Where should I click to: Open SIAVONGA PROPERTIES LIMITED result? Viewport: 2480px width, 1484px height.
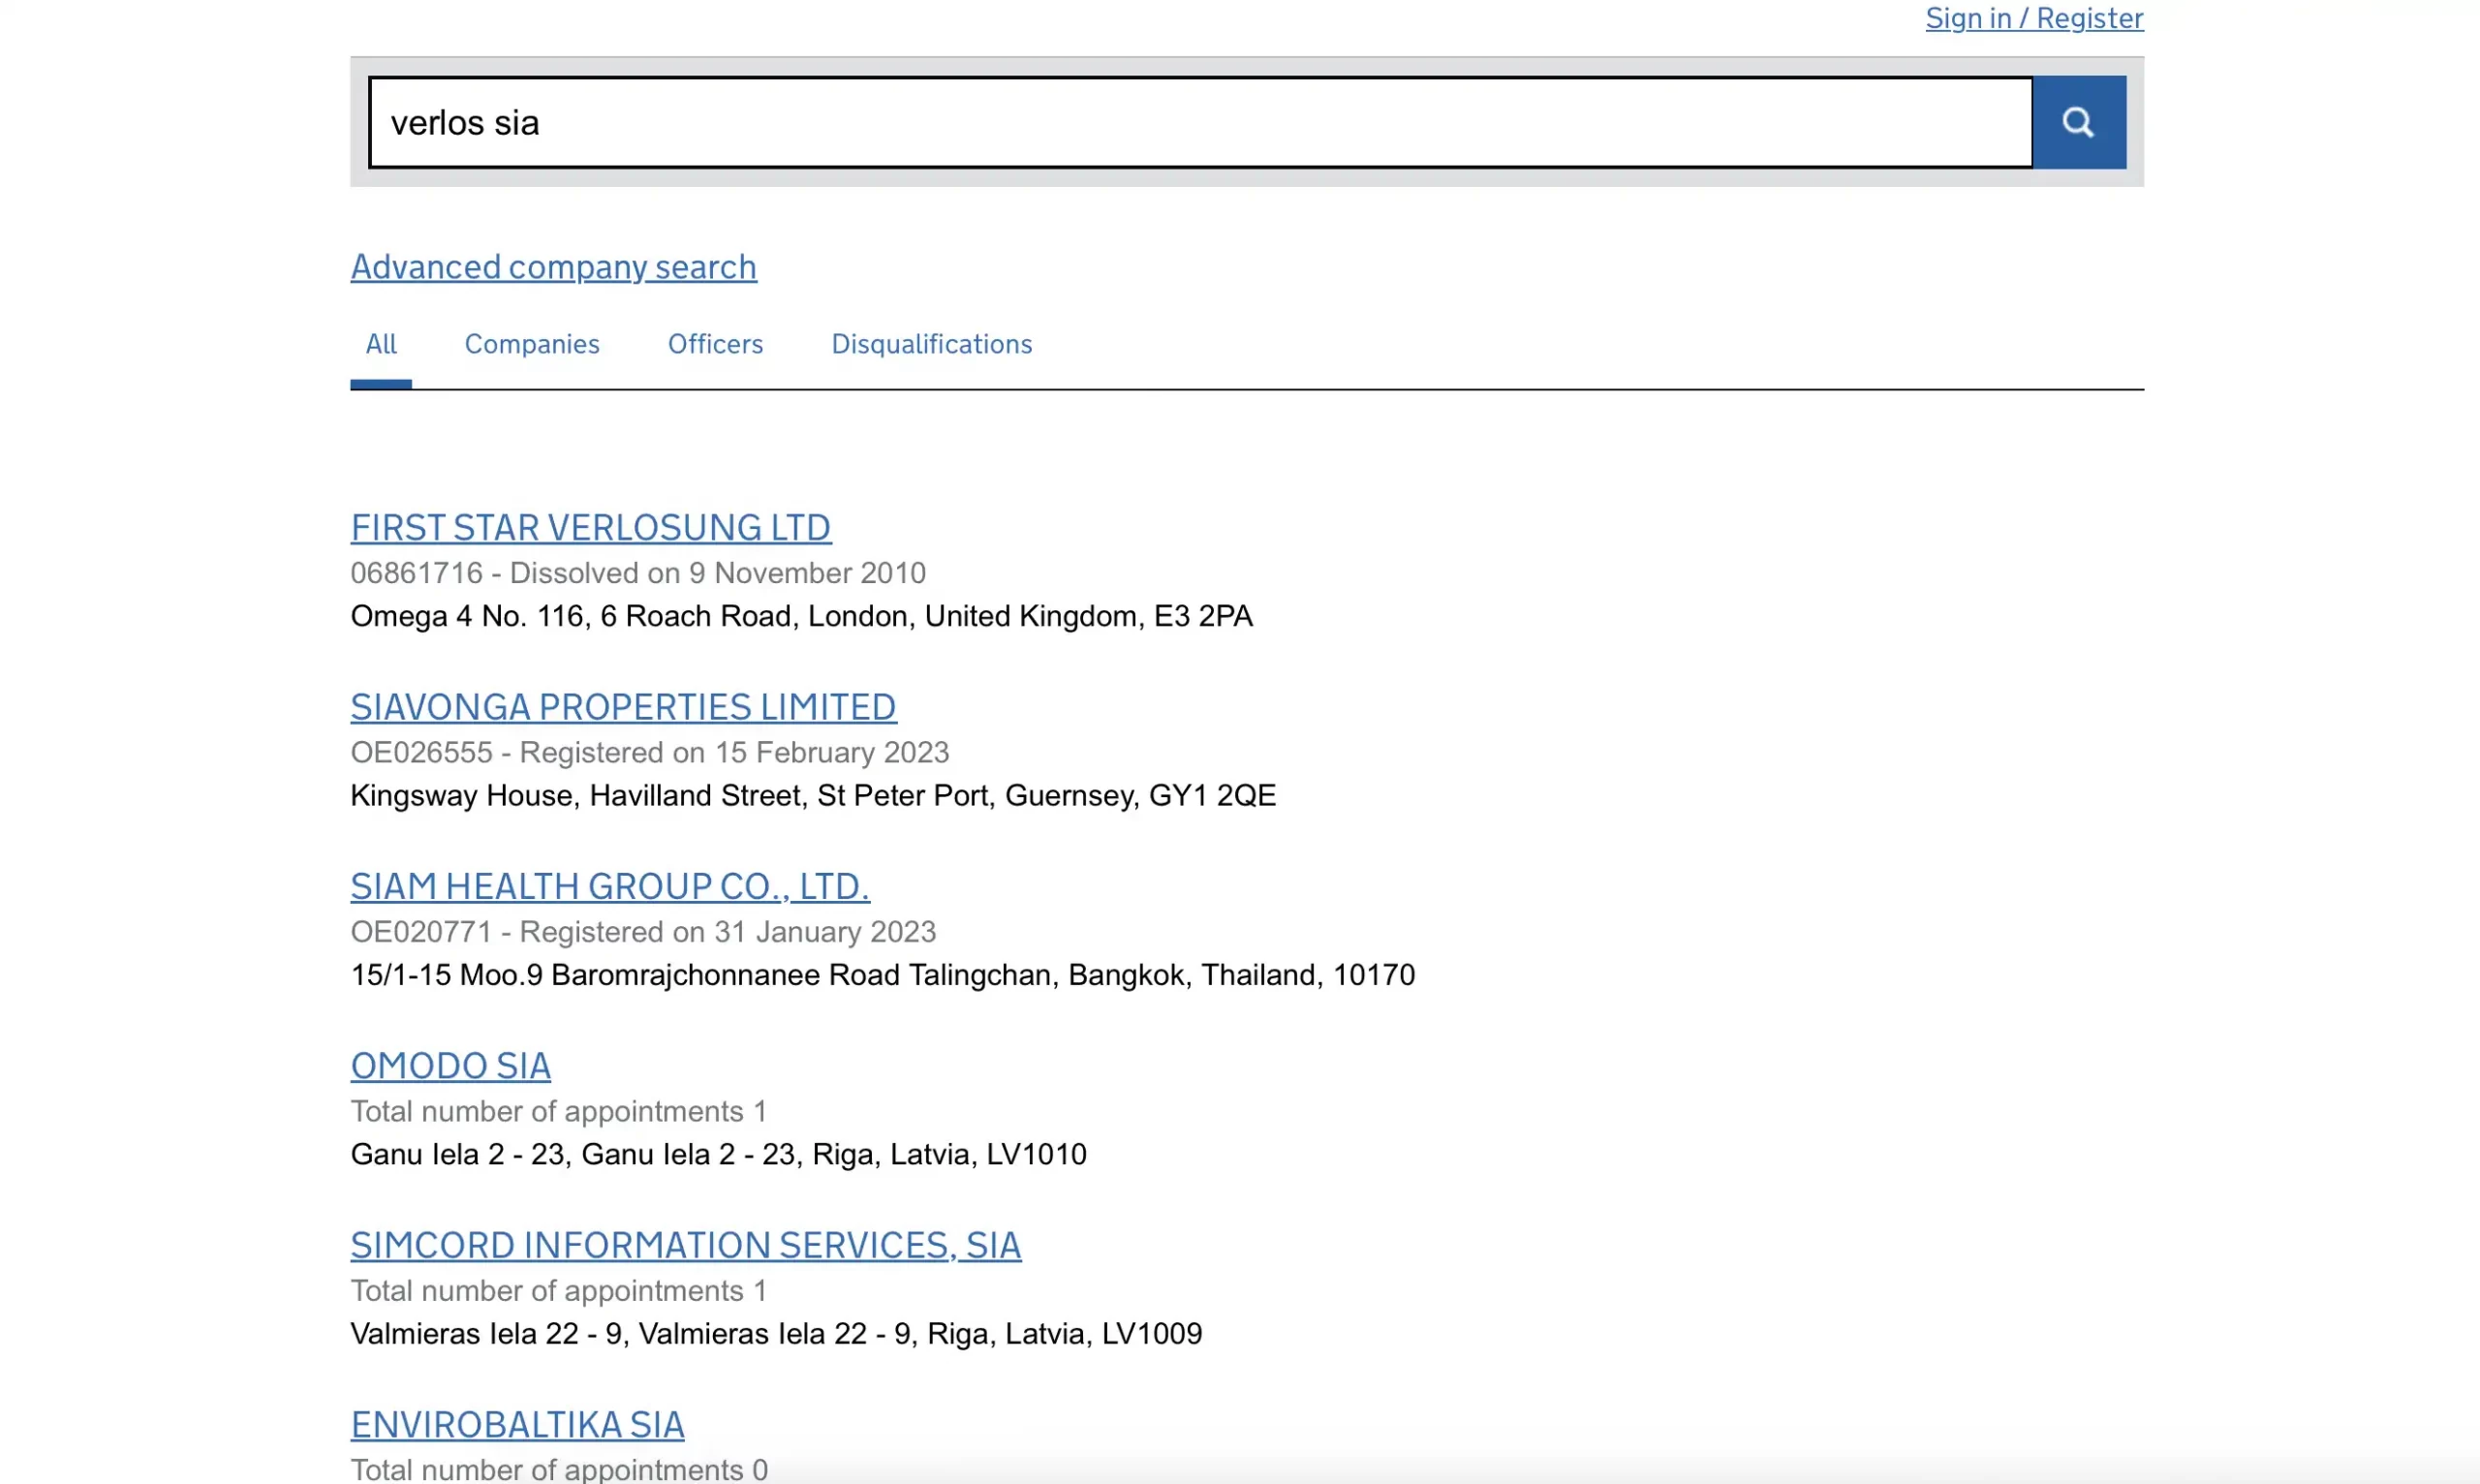coord(623,707)
